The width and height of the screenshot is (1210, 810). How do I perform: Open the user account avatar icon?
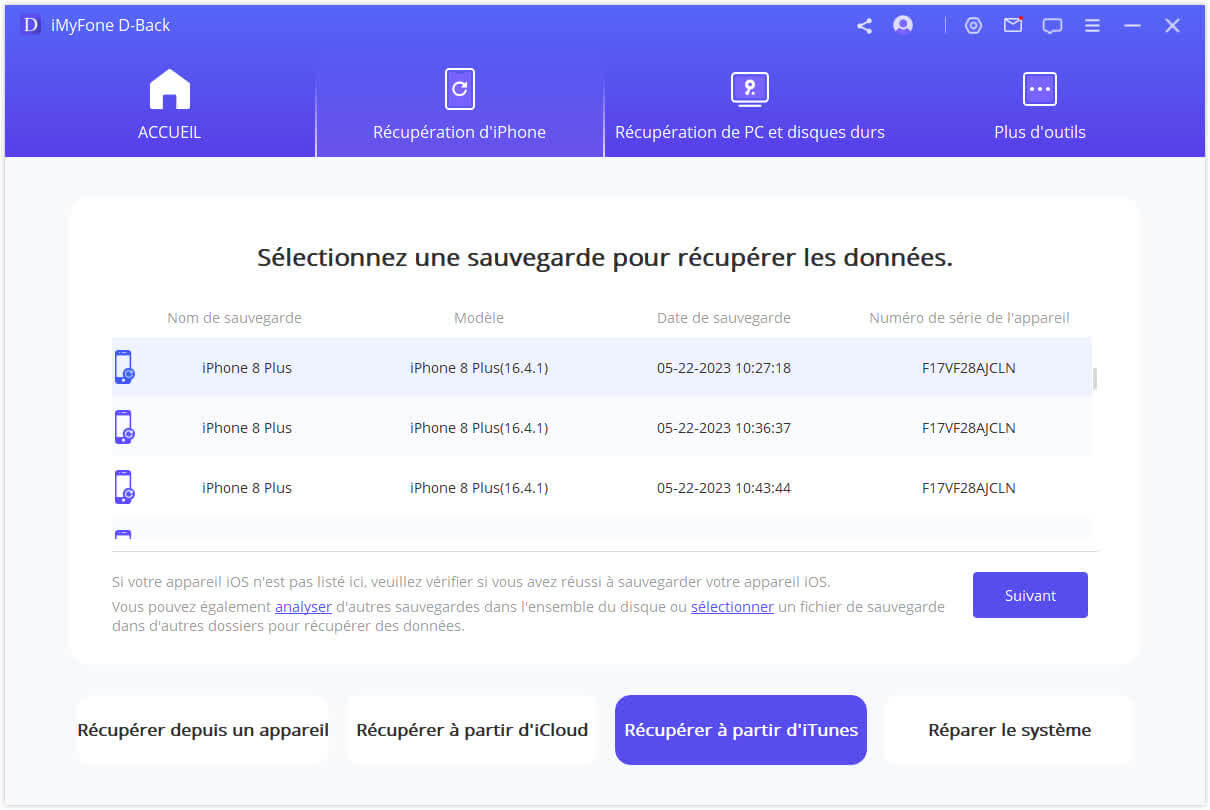(x=903, y=25)
